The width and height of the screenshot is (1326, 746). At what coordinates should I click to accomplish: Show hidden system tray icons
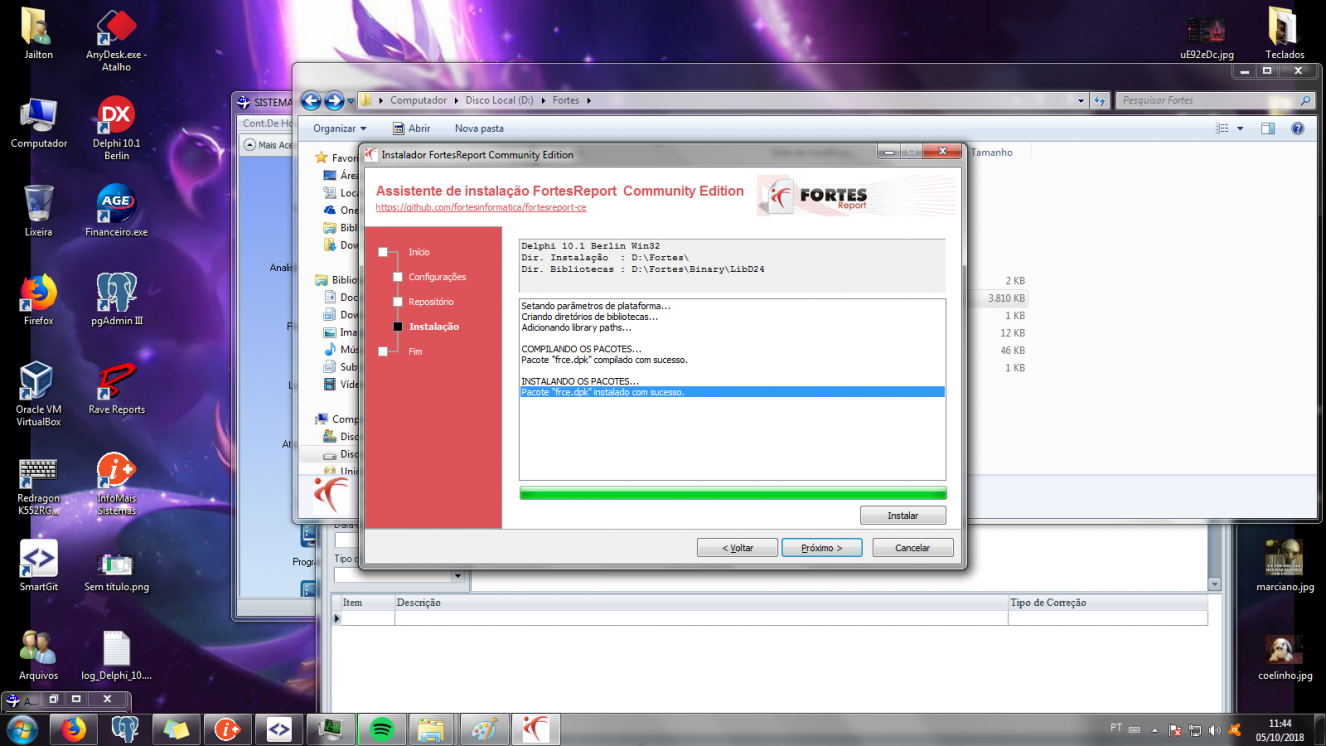[x=1154, y=730]
